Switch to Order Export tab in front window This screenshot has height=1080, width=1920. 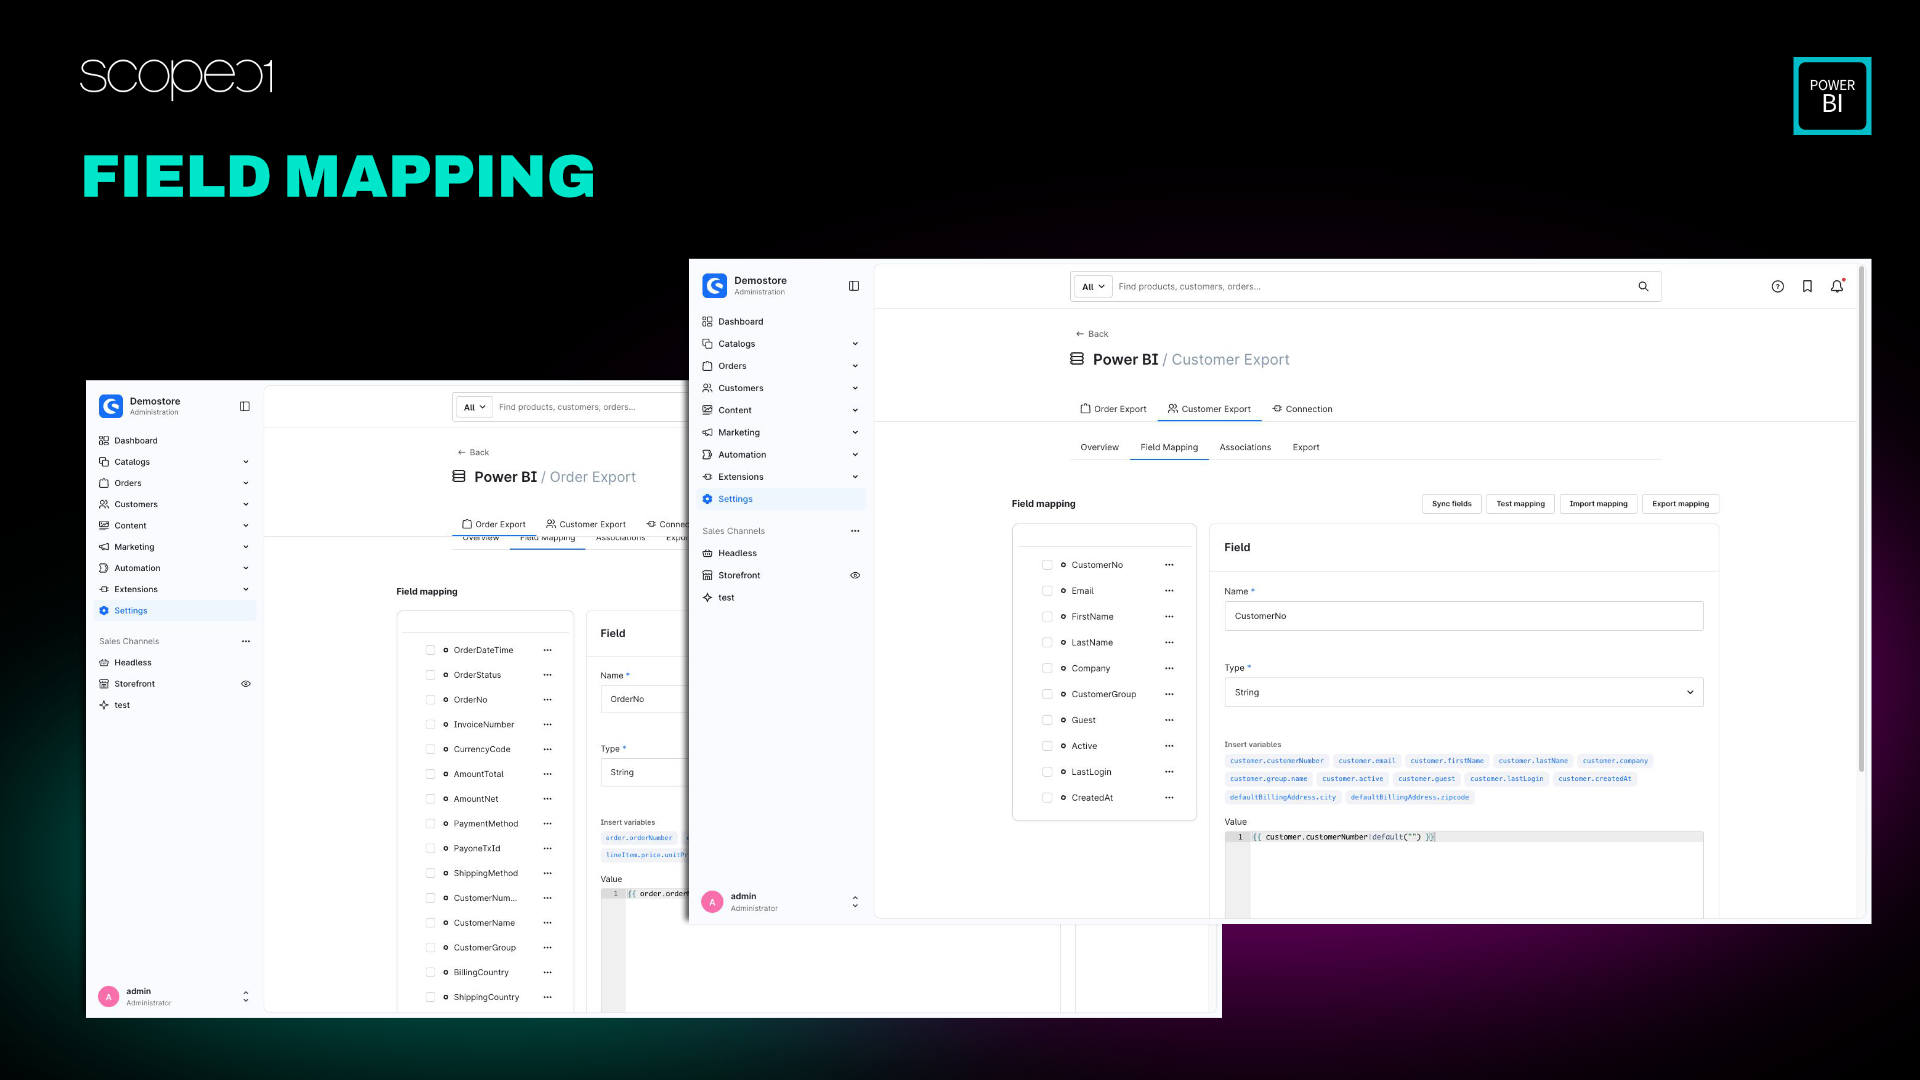coord(1113,409)
